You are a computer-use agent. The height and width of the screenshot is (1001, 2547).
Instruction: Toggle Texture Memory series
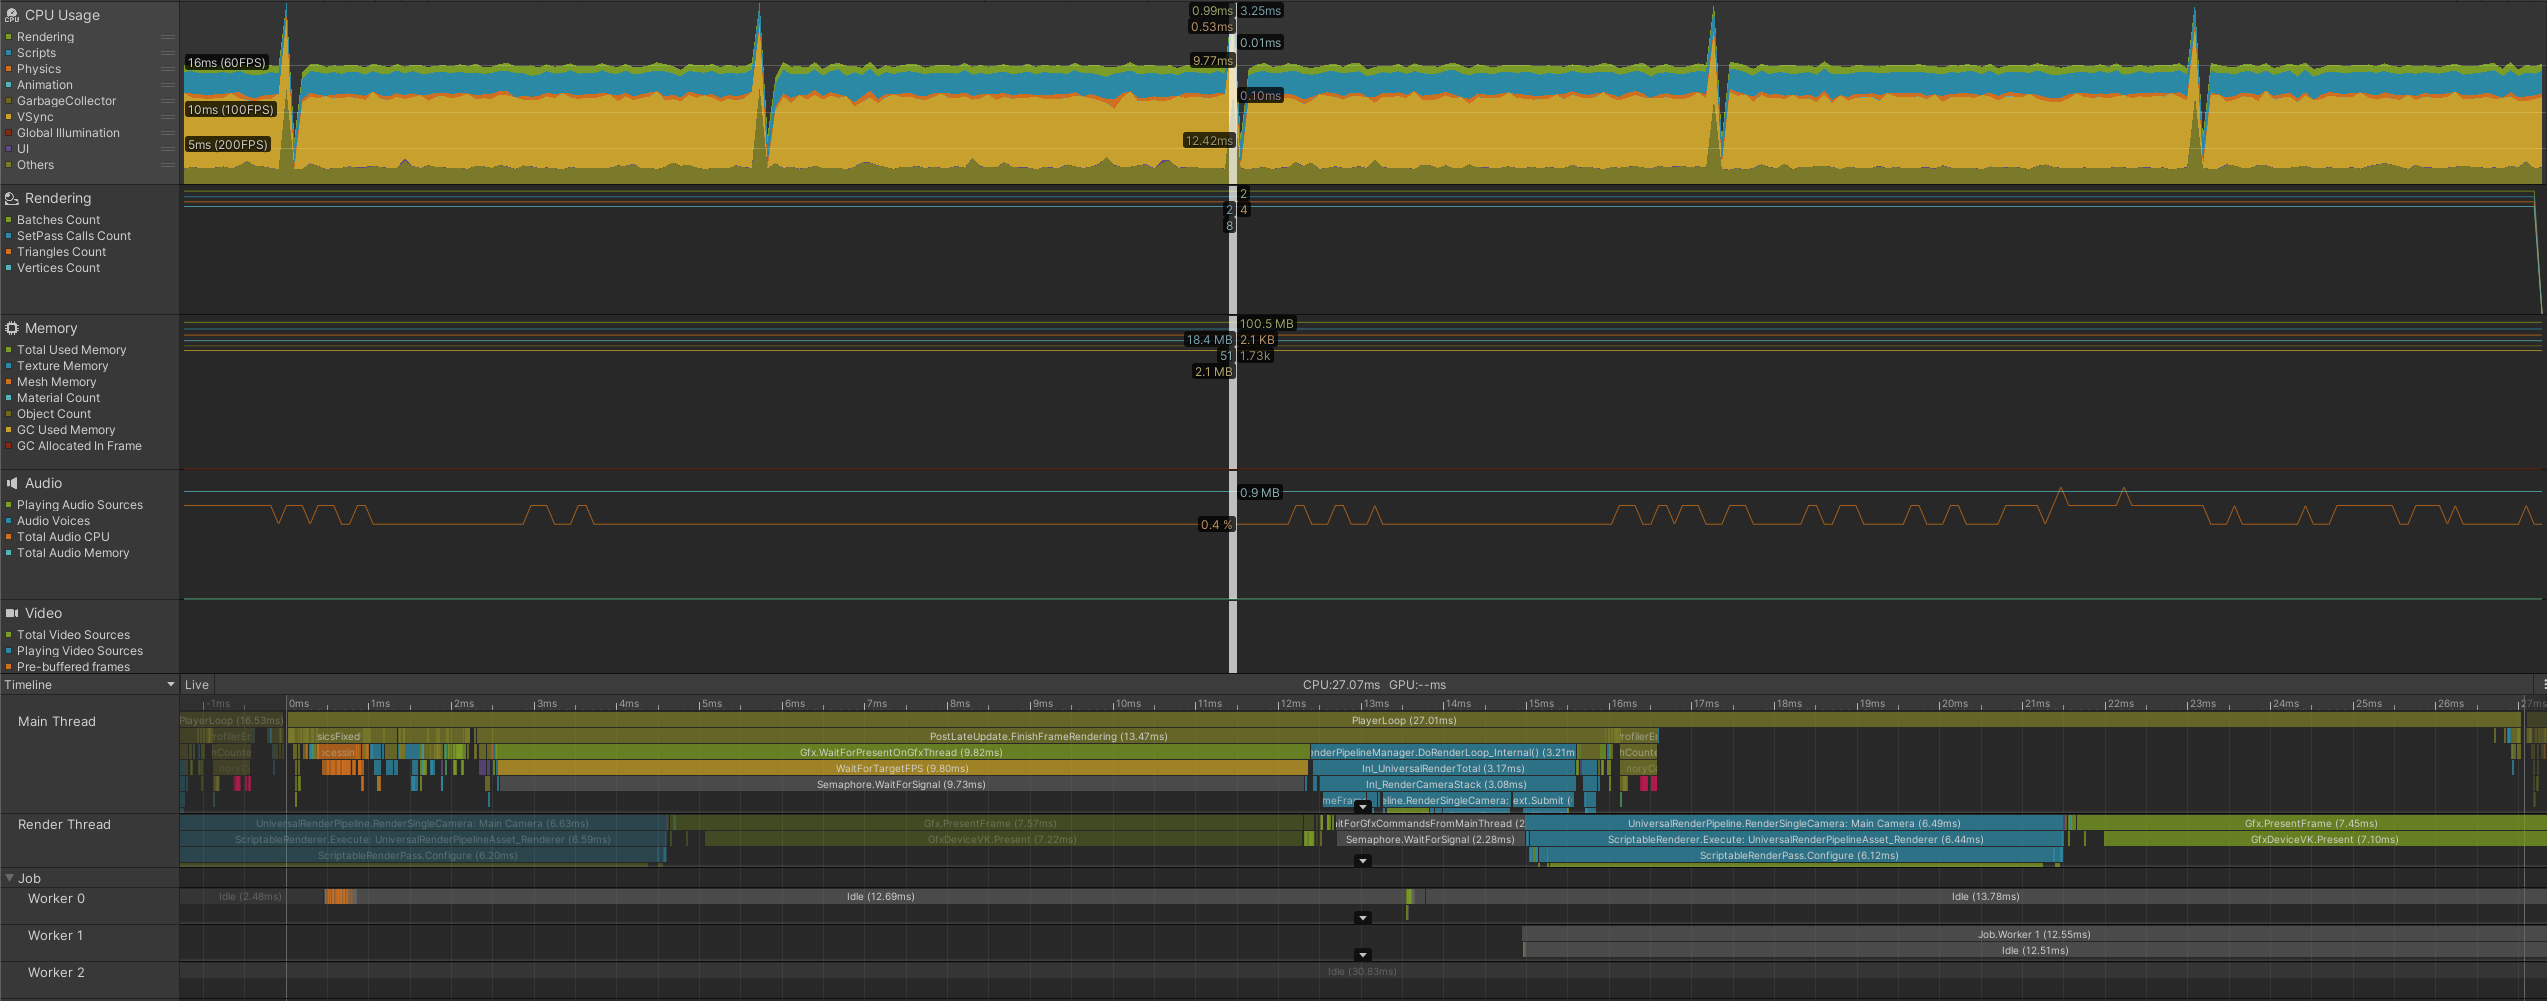[x=9, y=366]
